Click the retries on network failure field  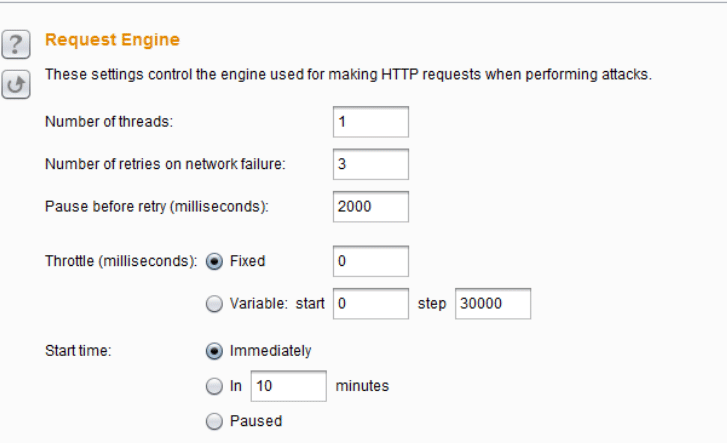(371, 164)
